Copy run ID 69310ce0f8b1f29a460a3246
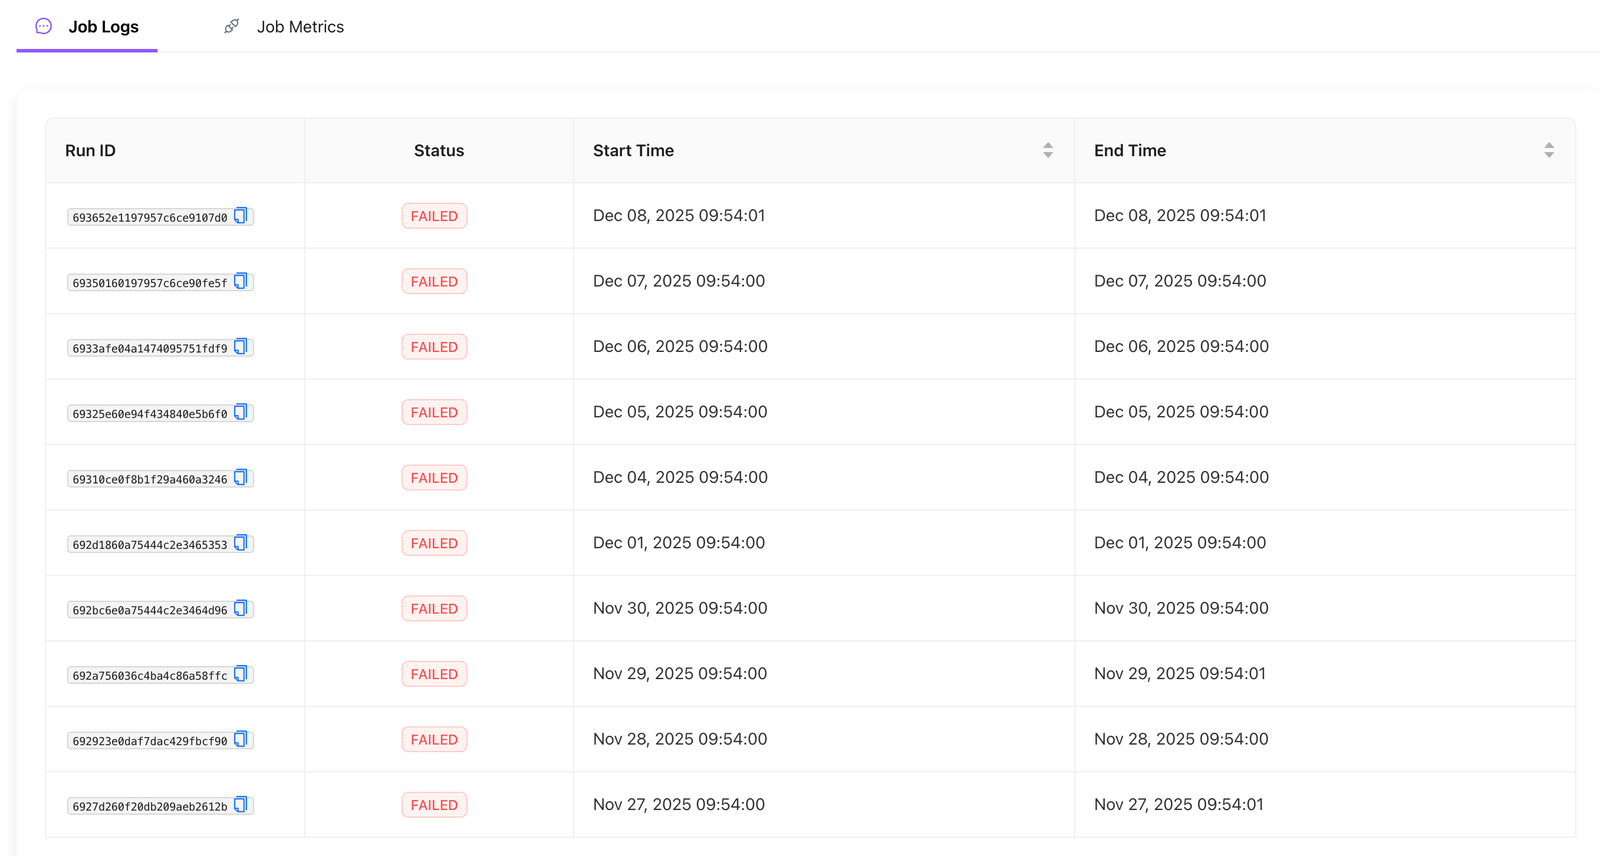 241,478
